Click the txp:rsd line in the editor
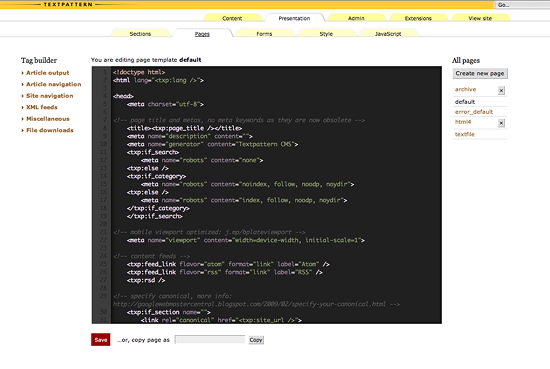 (146, 280)
